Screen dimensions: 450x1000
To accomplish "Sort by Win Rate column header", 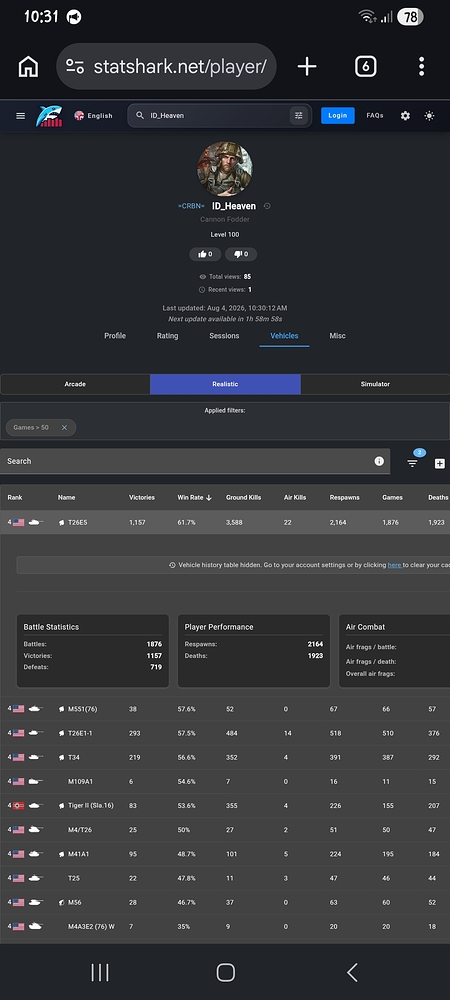I will pos(191,497).
